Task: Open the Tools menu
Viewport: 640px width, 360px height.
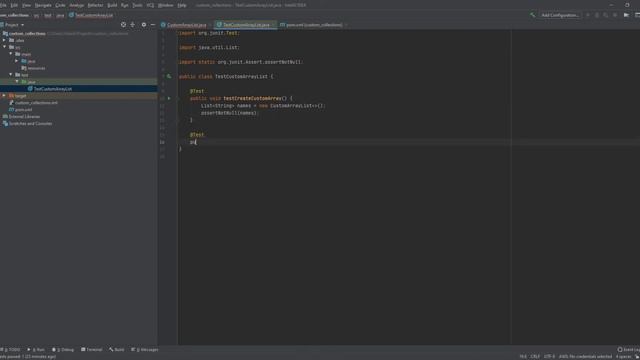Action: pyautogui.click(x=138, y=5)
